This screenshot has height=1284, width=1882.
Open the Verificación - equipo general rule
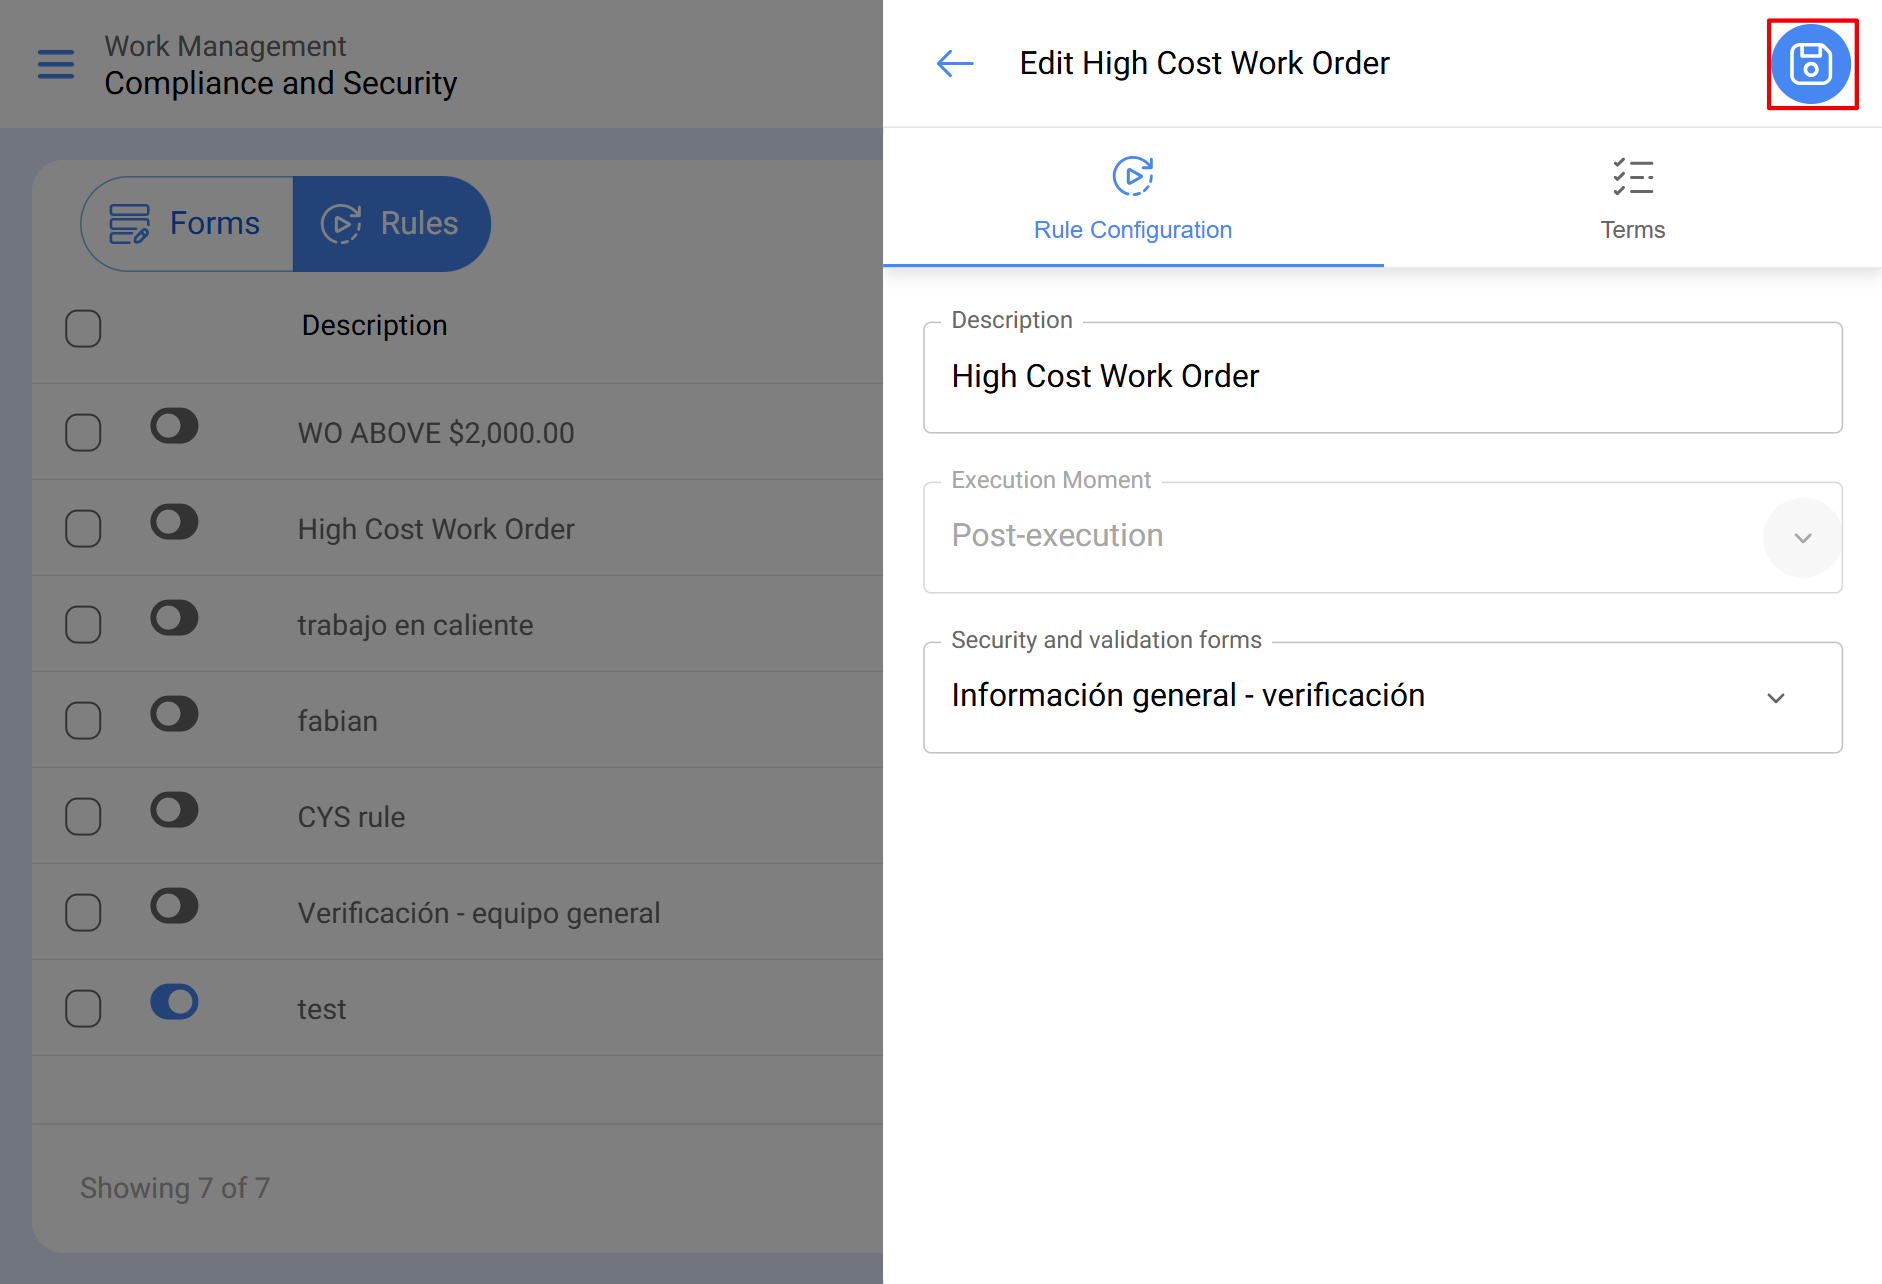[x=479, y=913]
